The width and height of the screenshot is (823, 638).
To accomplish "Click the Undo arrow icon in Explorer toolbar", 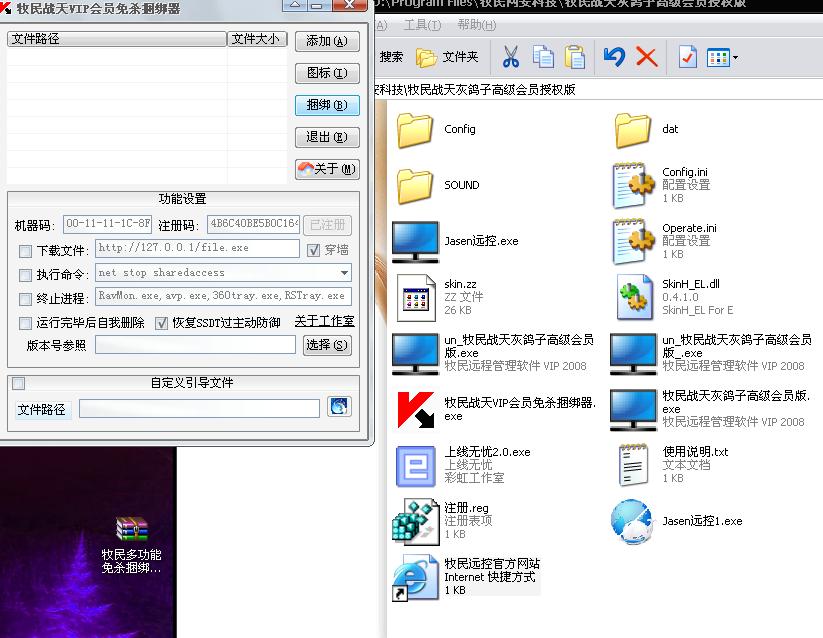I will (614, 57).
